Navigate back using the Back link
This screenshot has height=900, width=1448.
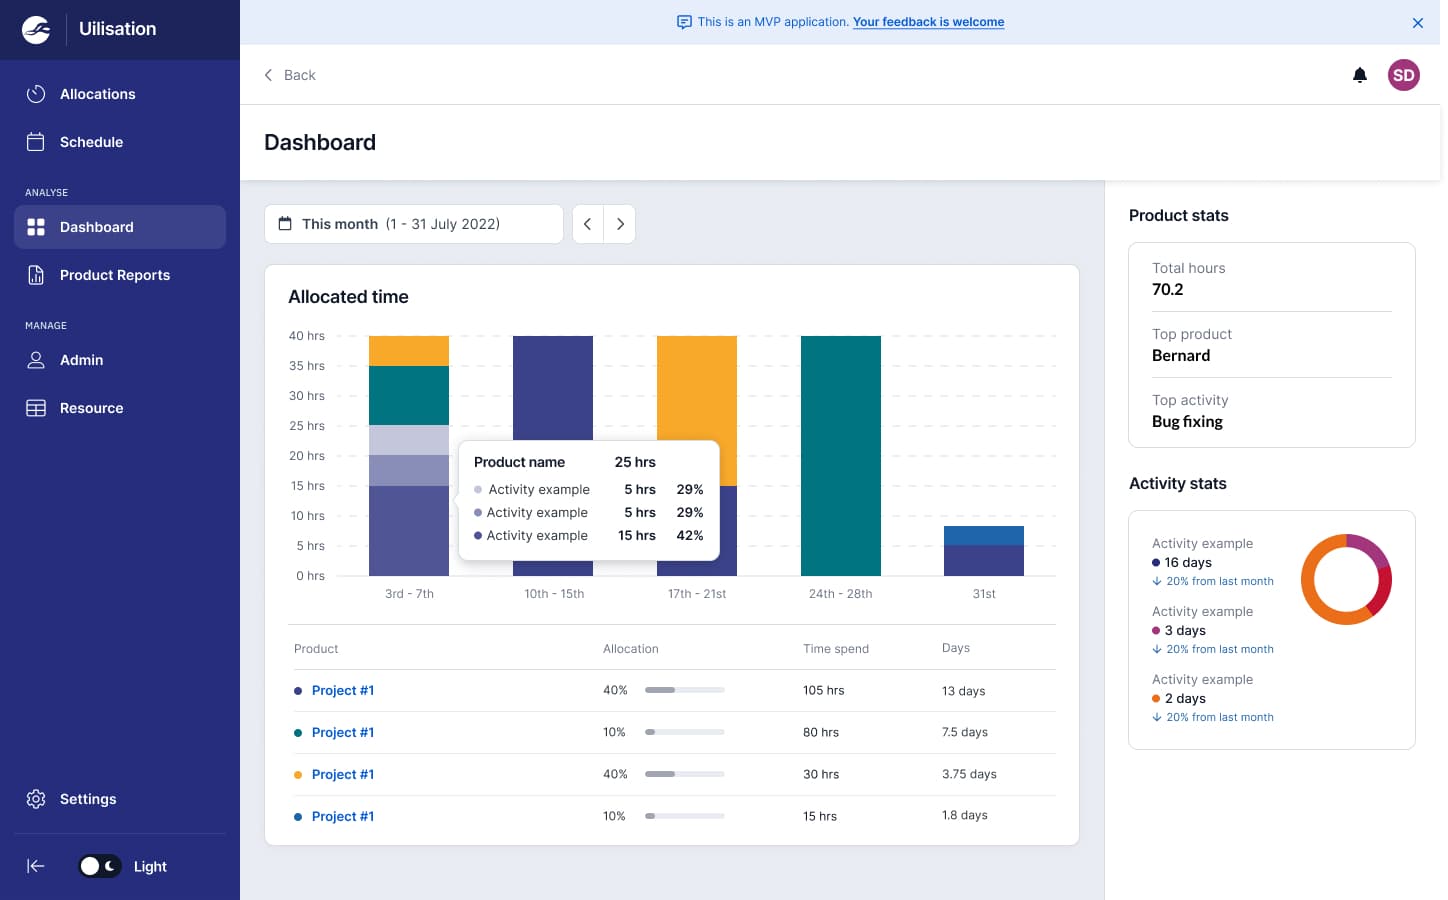click(289, 75)
